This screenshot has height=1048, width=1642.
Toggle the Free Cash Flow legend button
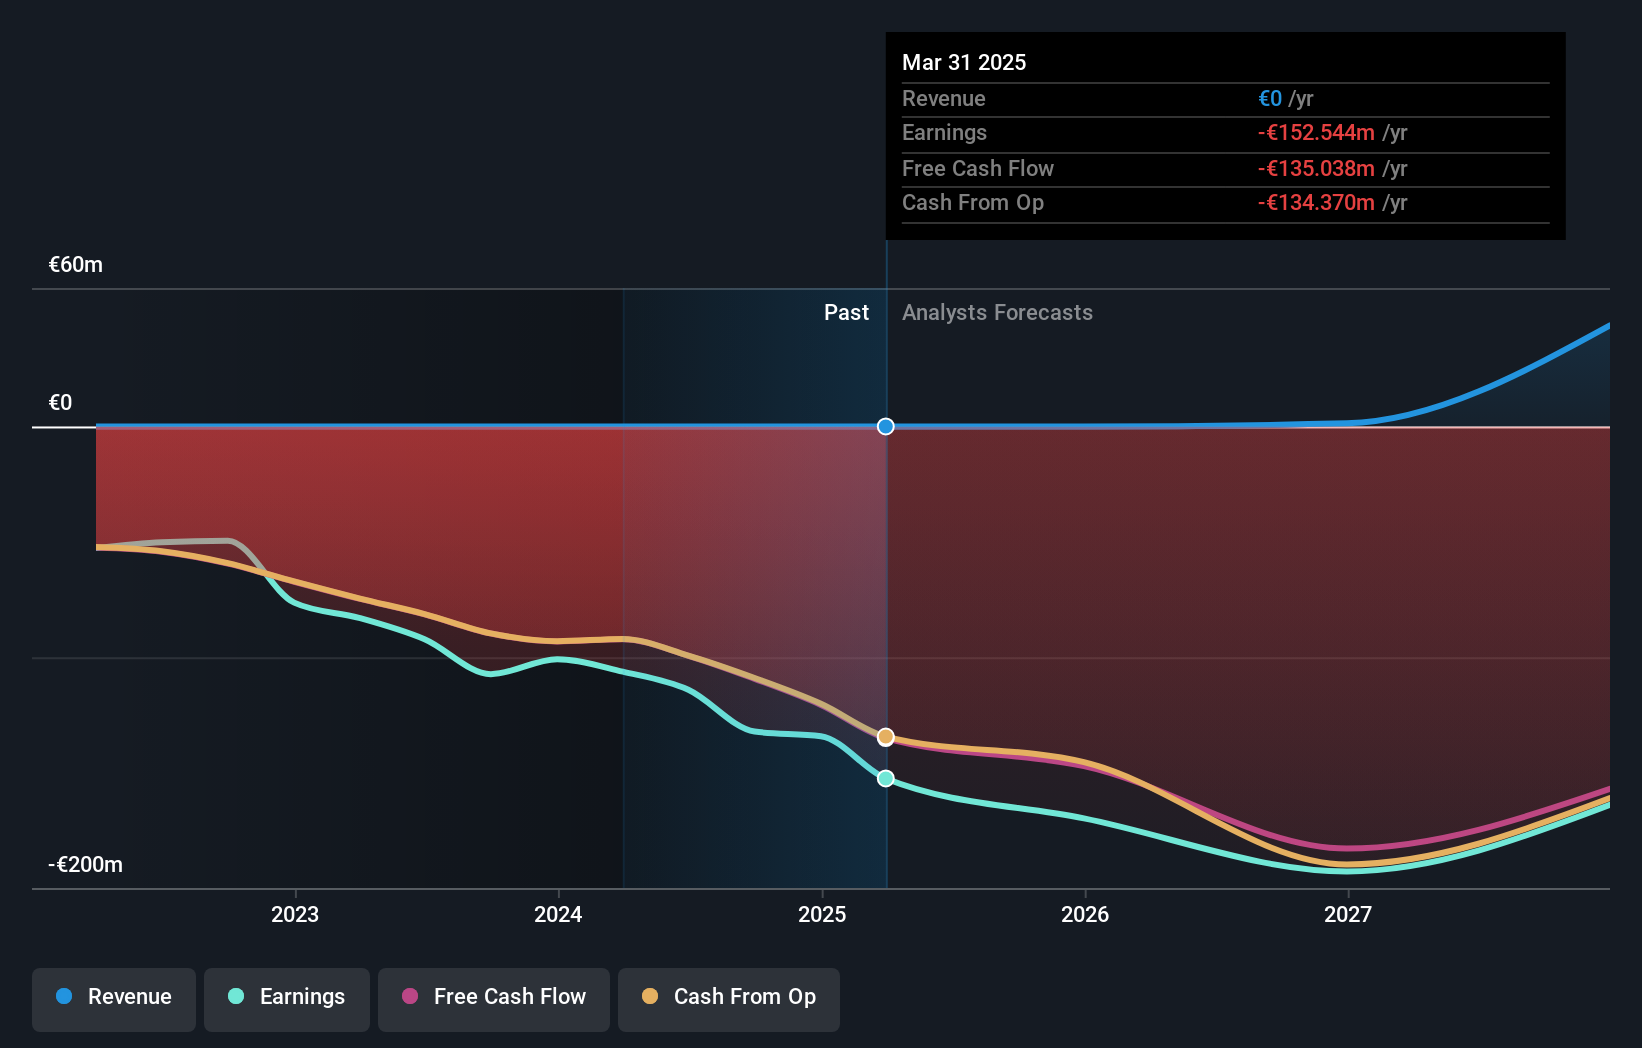tap(494, 999)
